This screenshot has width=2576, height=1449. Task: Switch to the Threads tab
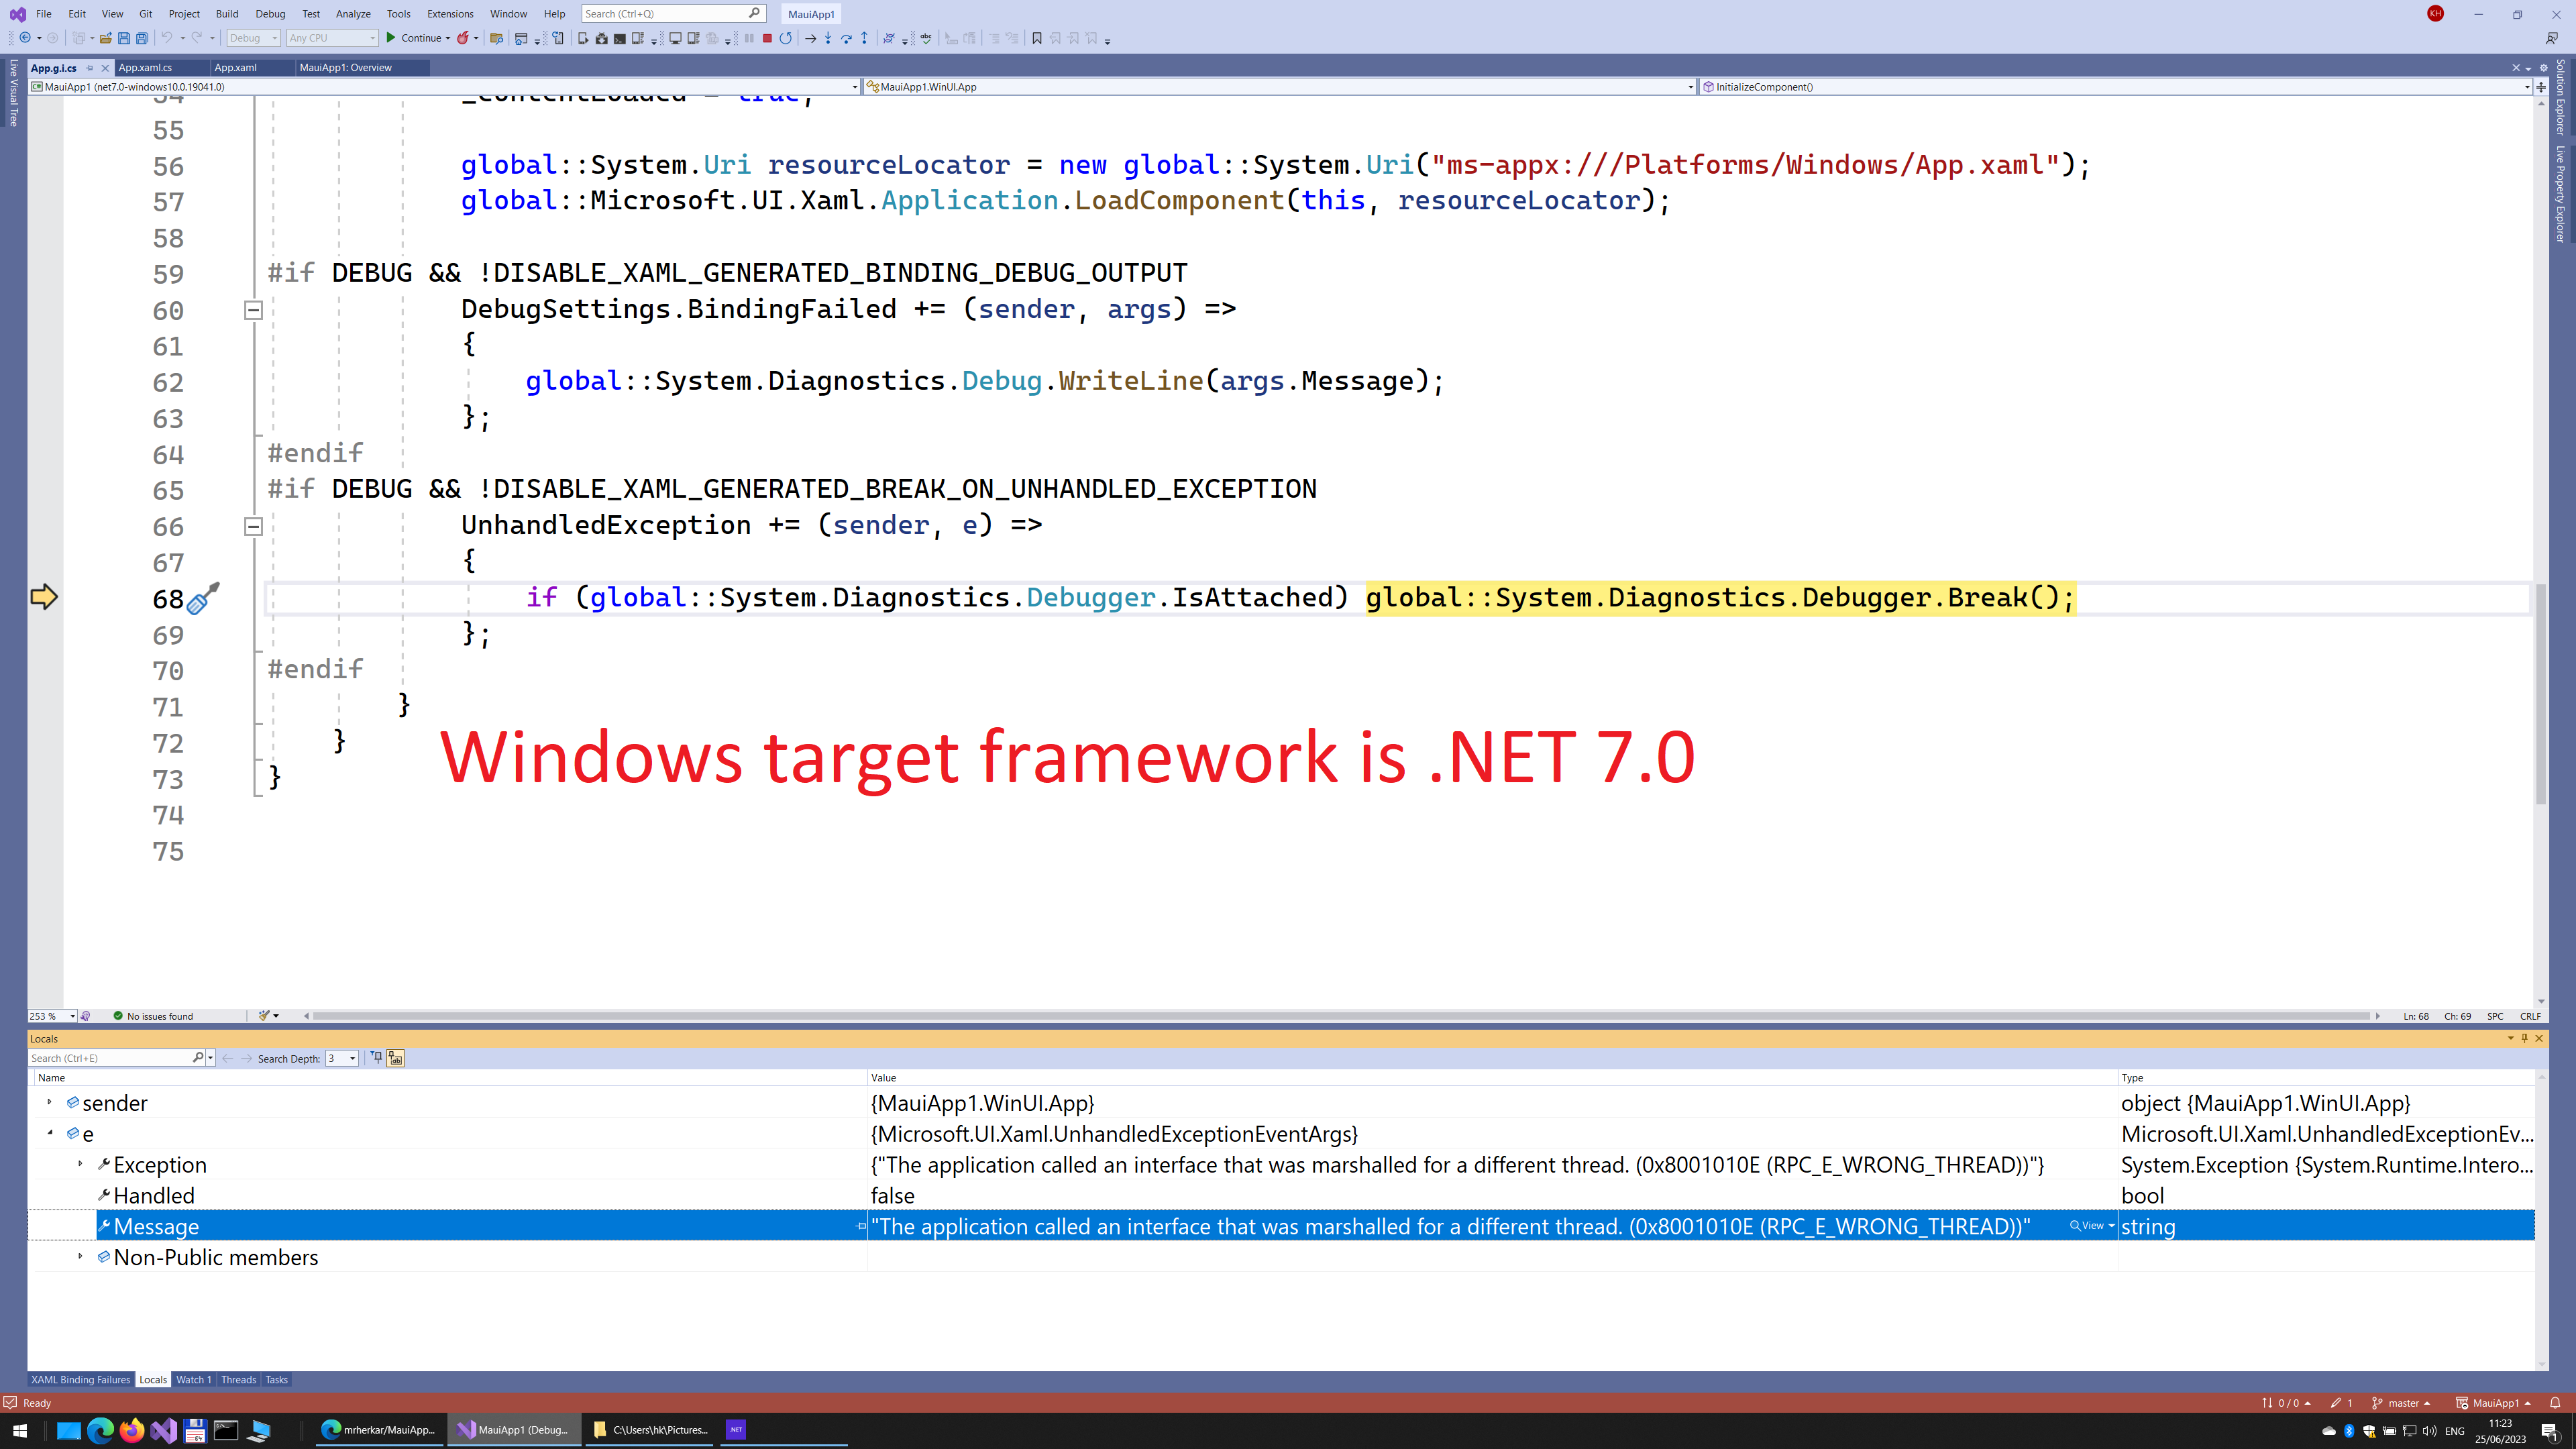click(x=238, y=1379)
